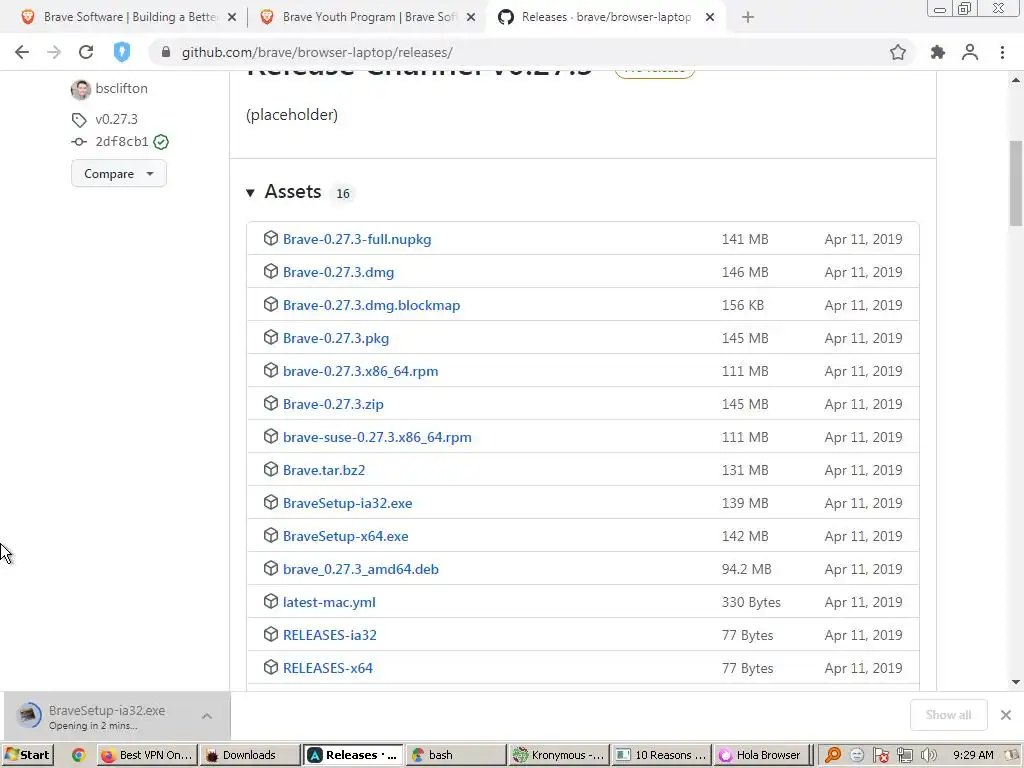Screen dimensions: 1024x768
Task: Click the magnifier tray icon
Action: [x=833, y=755]
